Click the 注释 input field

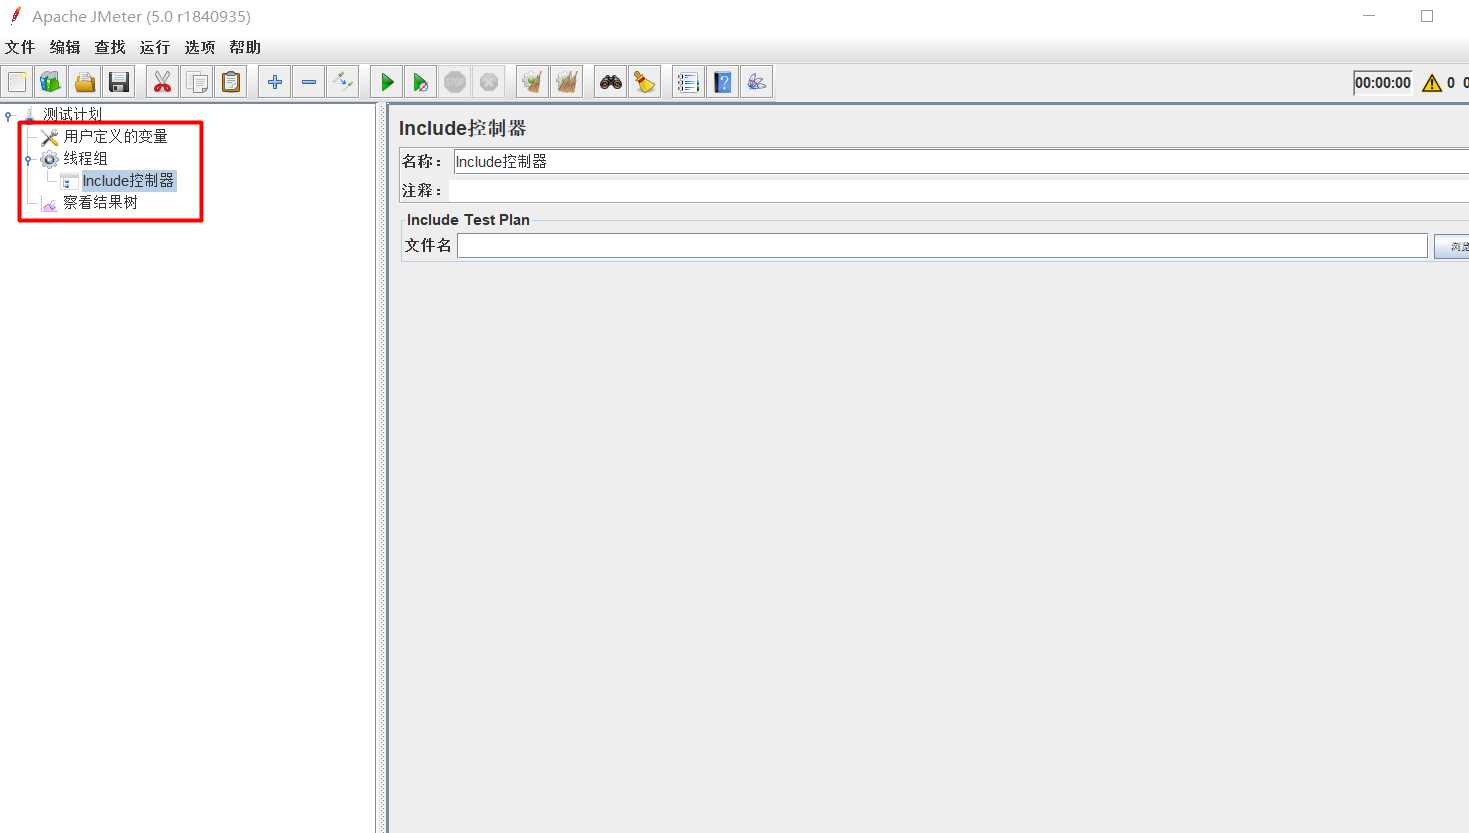point(958,190)
